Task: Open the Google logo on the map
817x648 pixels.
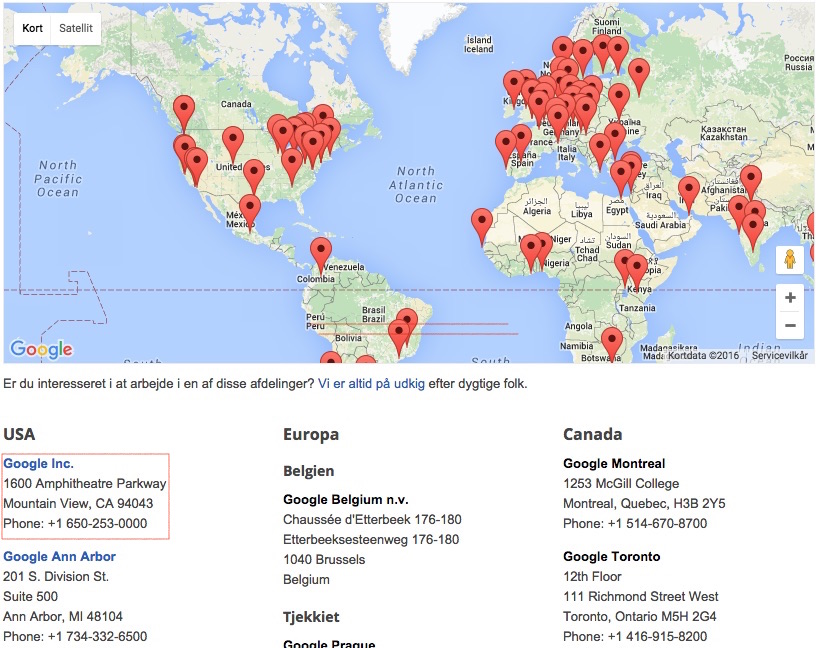Action: click(42, 348)
